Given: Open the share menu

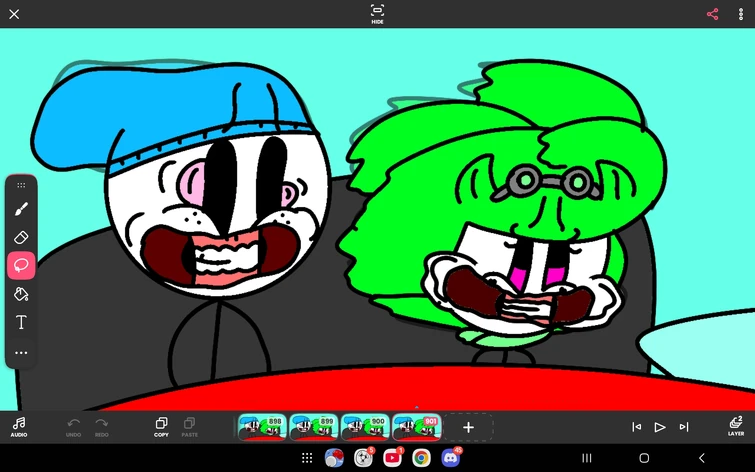Looking at the screenshot, I should tap(713, 14).
